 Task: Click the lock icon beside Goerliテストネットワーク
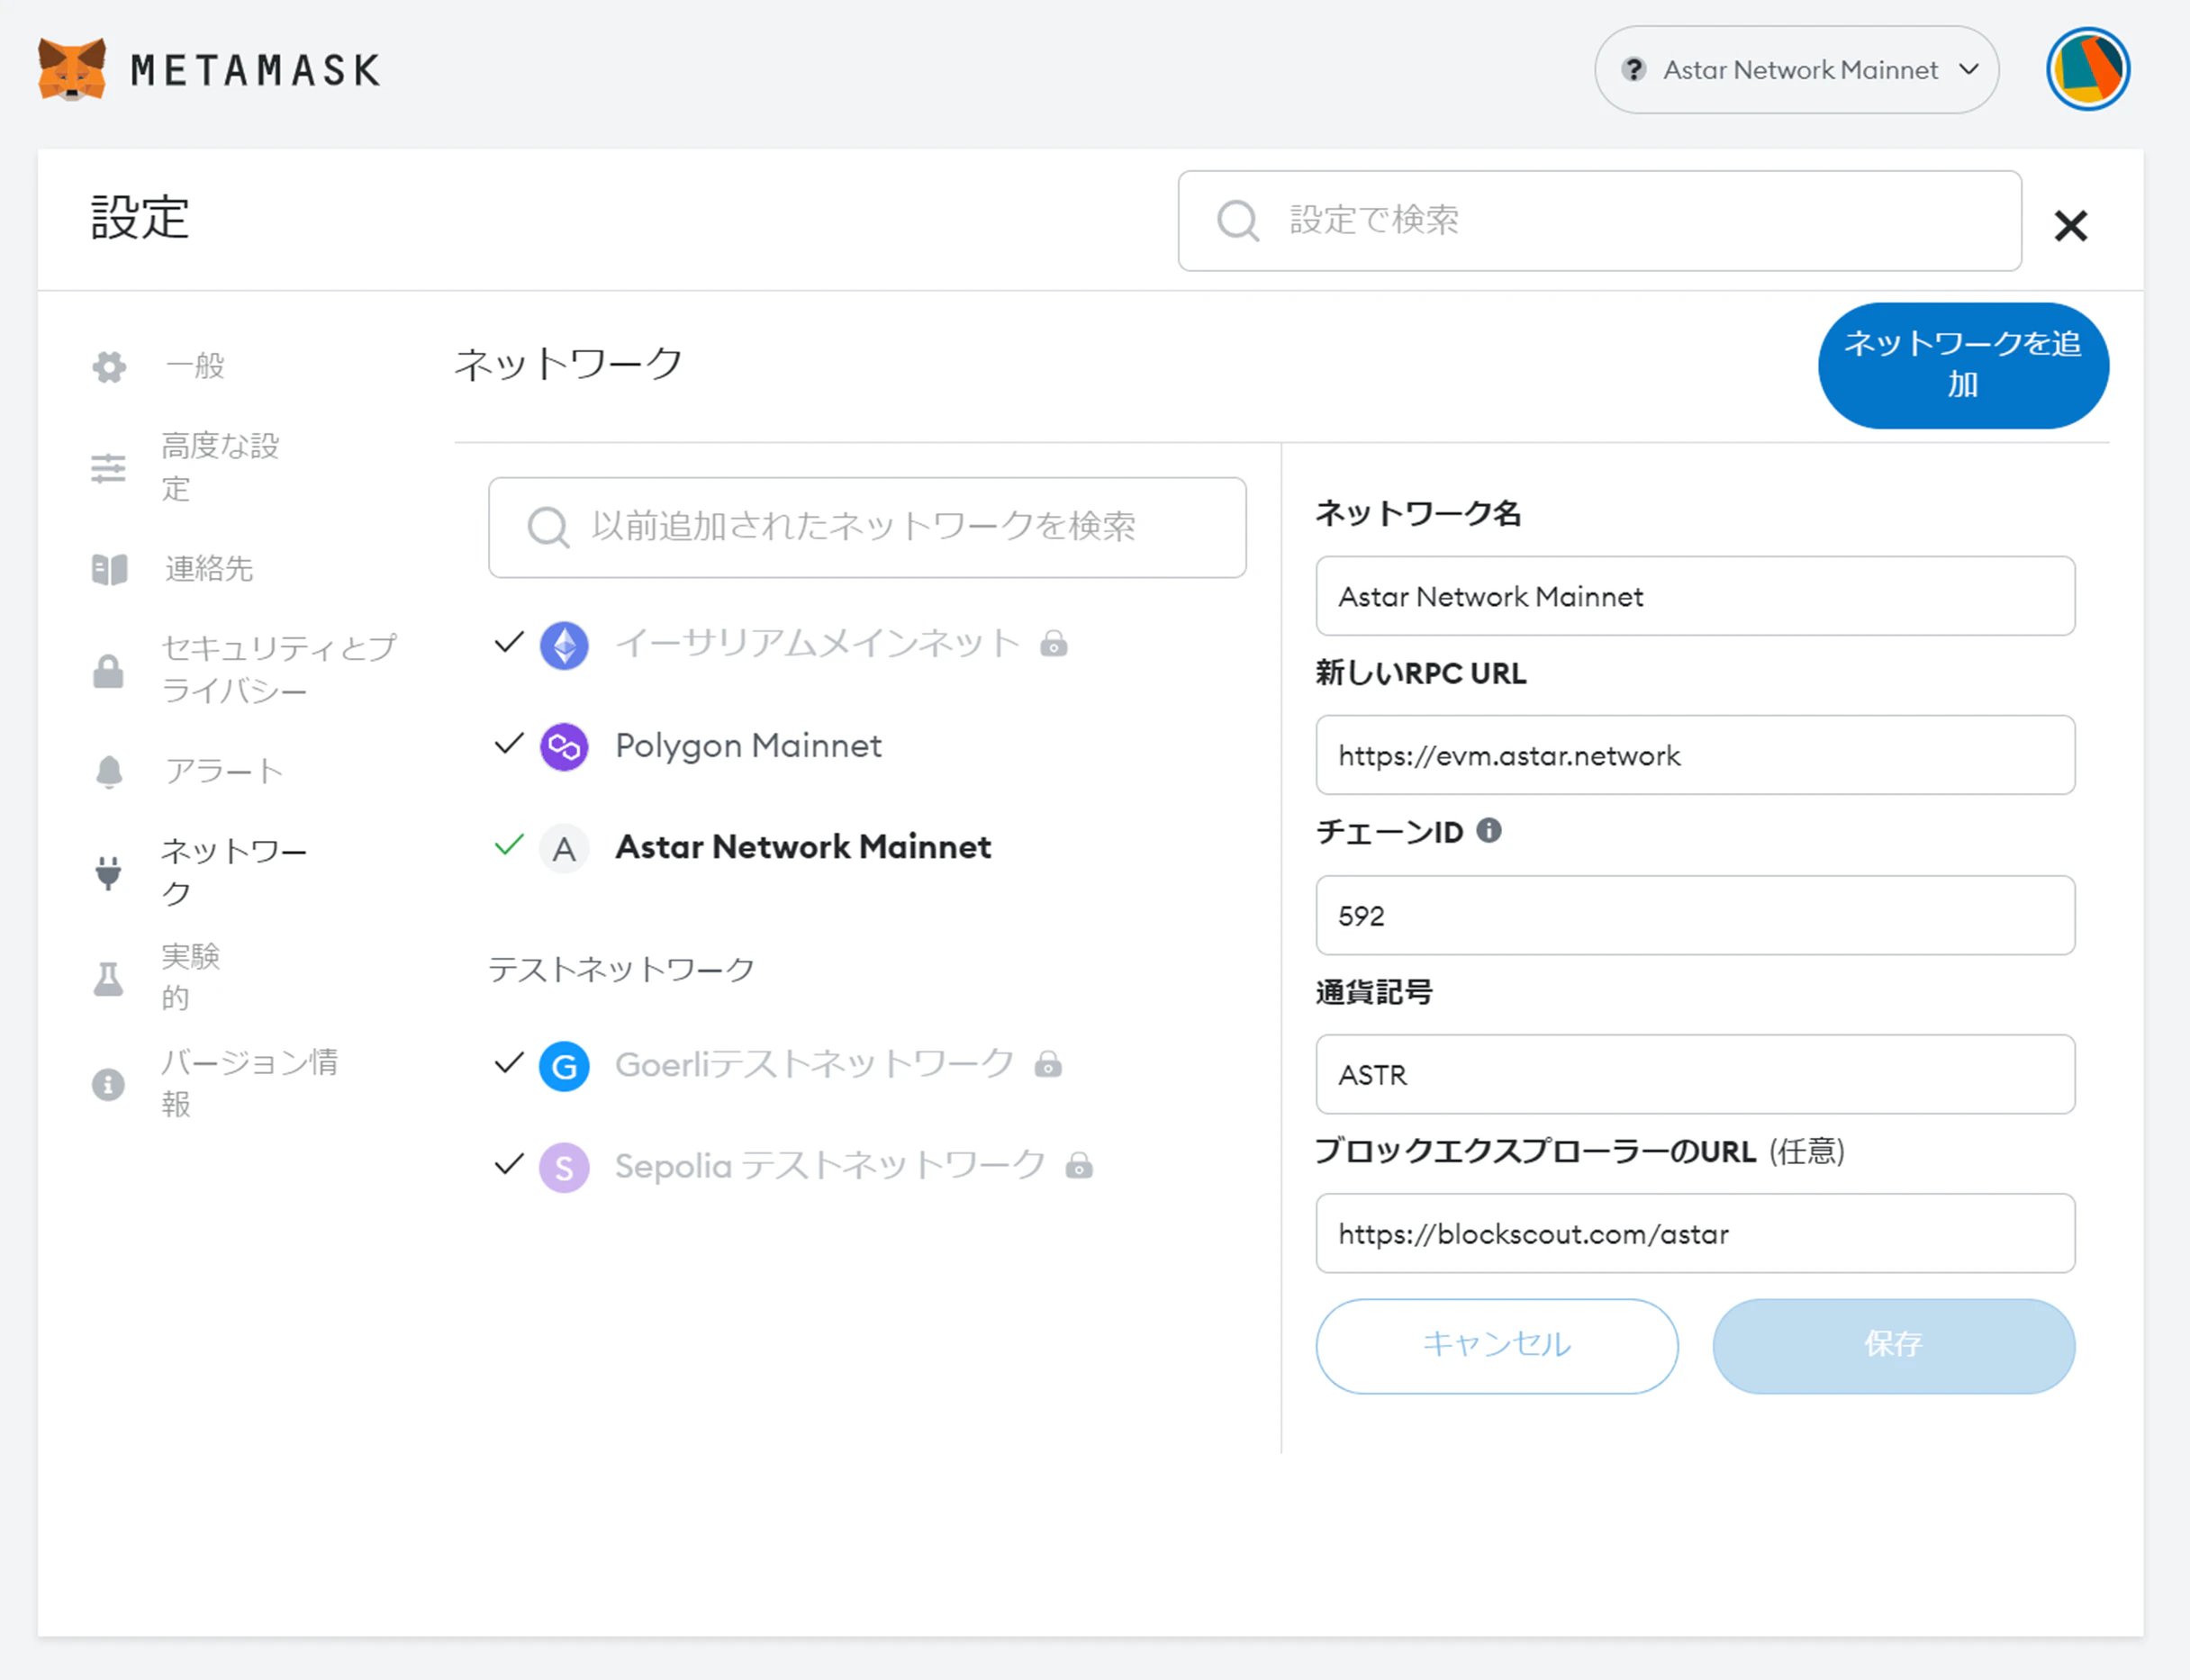tap(1047, 1064)
